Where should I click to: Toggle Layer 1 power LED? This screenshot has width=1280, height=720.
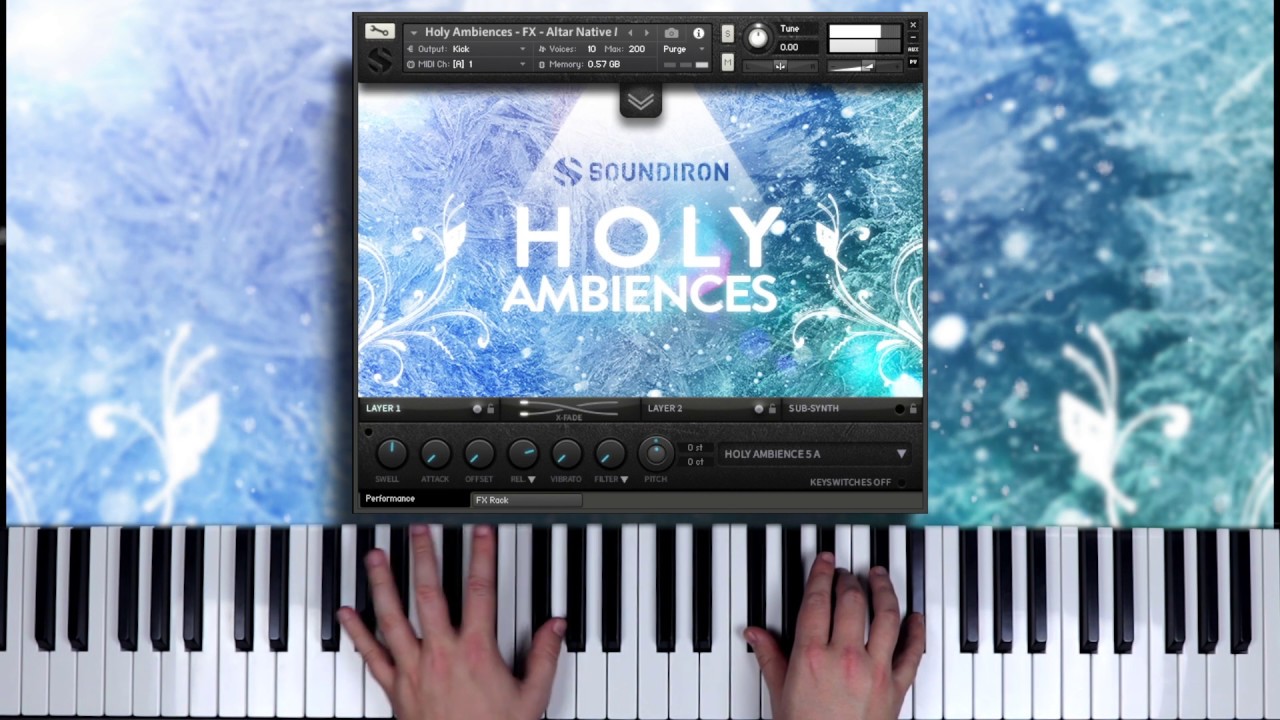point(477,409)
